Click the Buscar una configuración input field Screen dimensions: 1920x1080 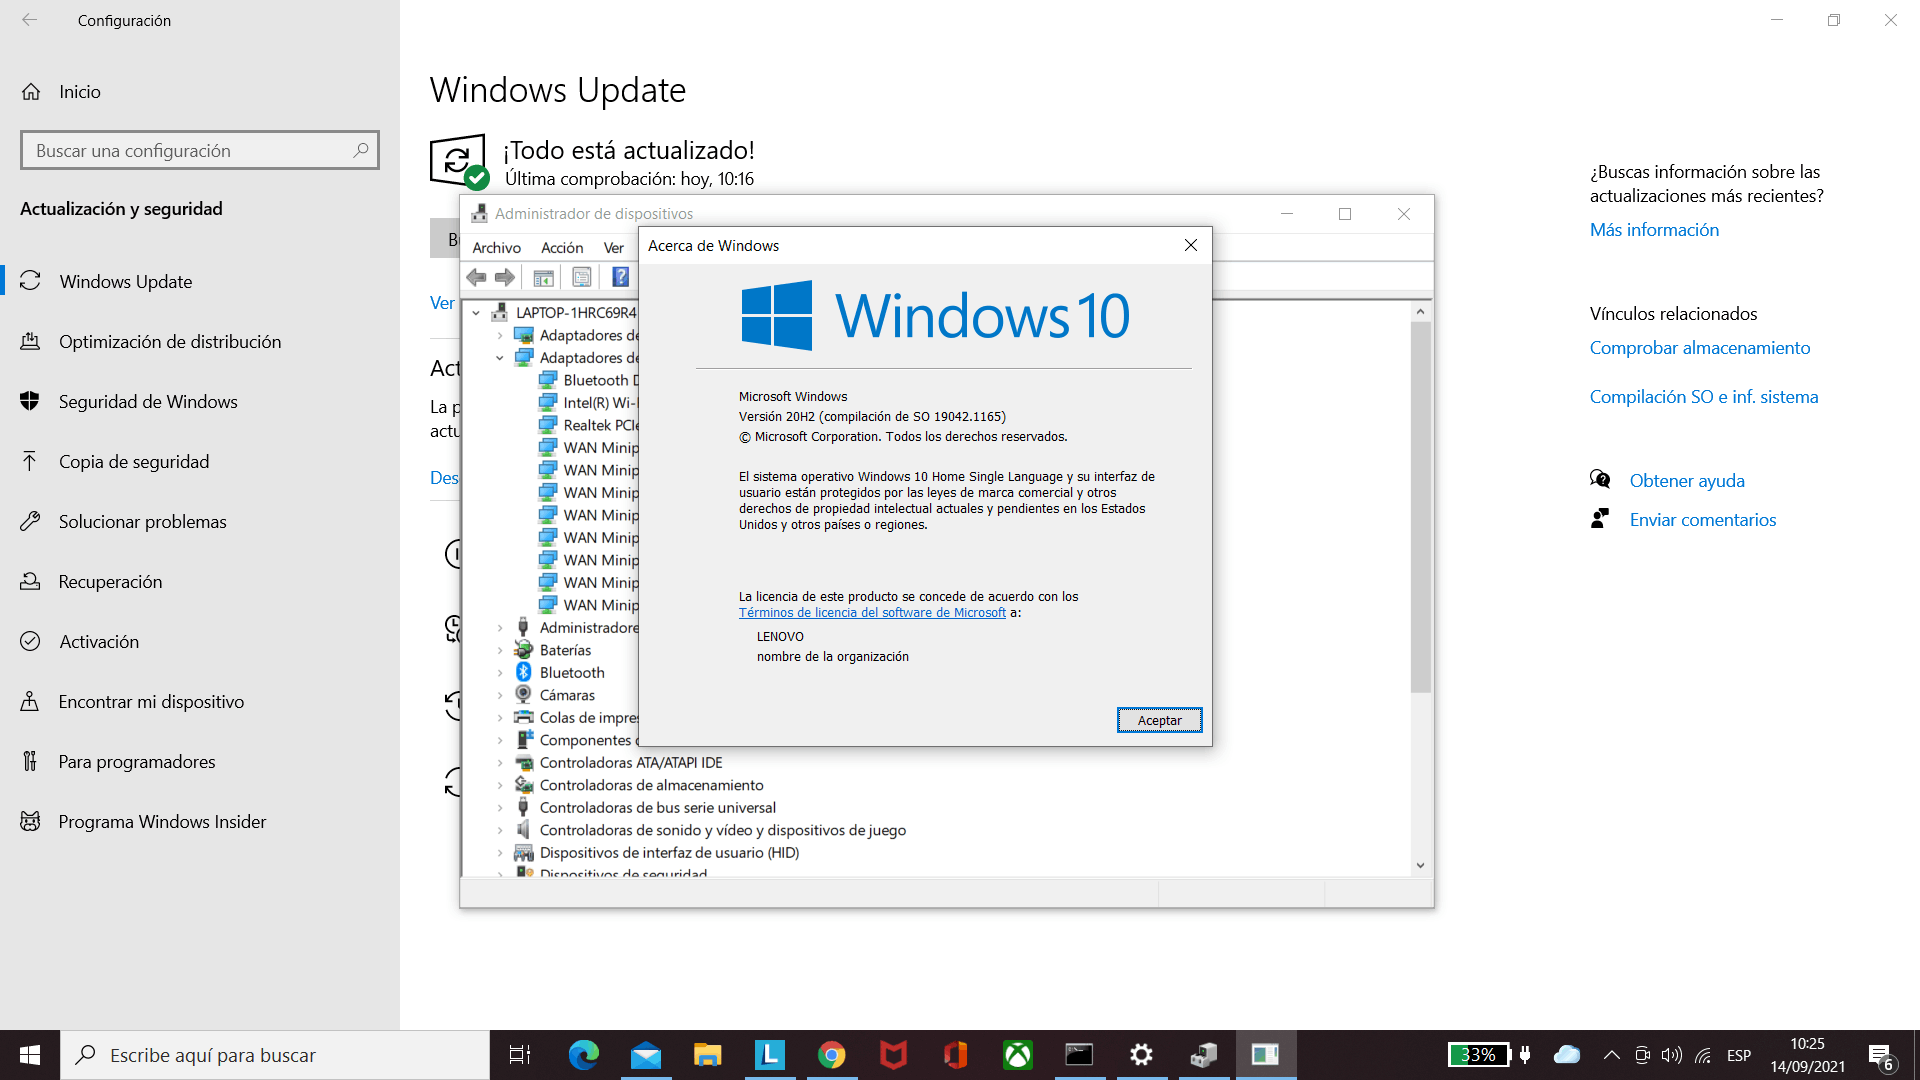[x=199, y=149]
